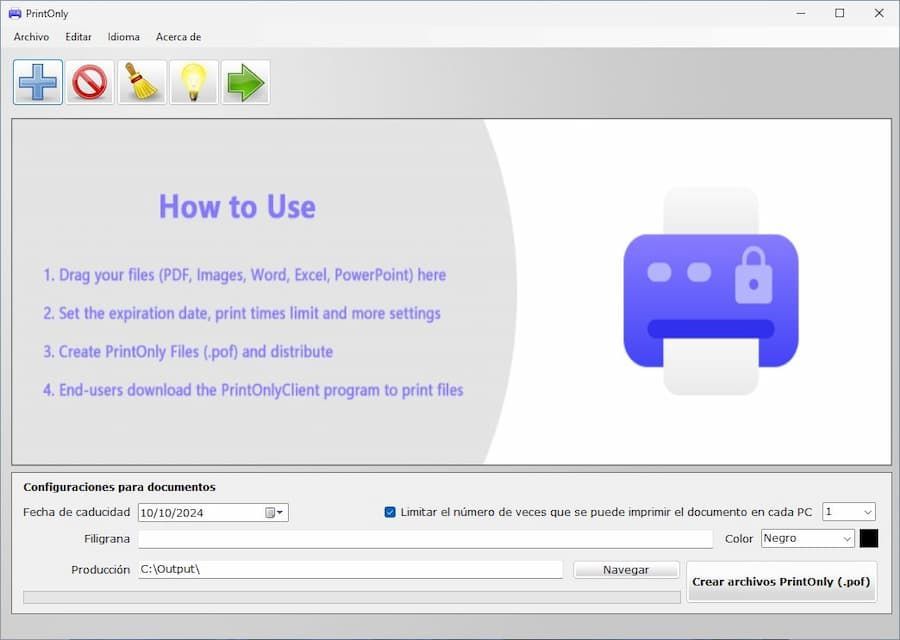
Task: Click the Configuraciones para documentos label
Action: point(119,487)
